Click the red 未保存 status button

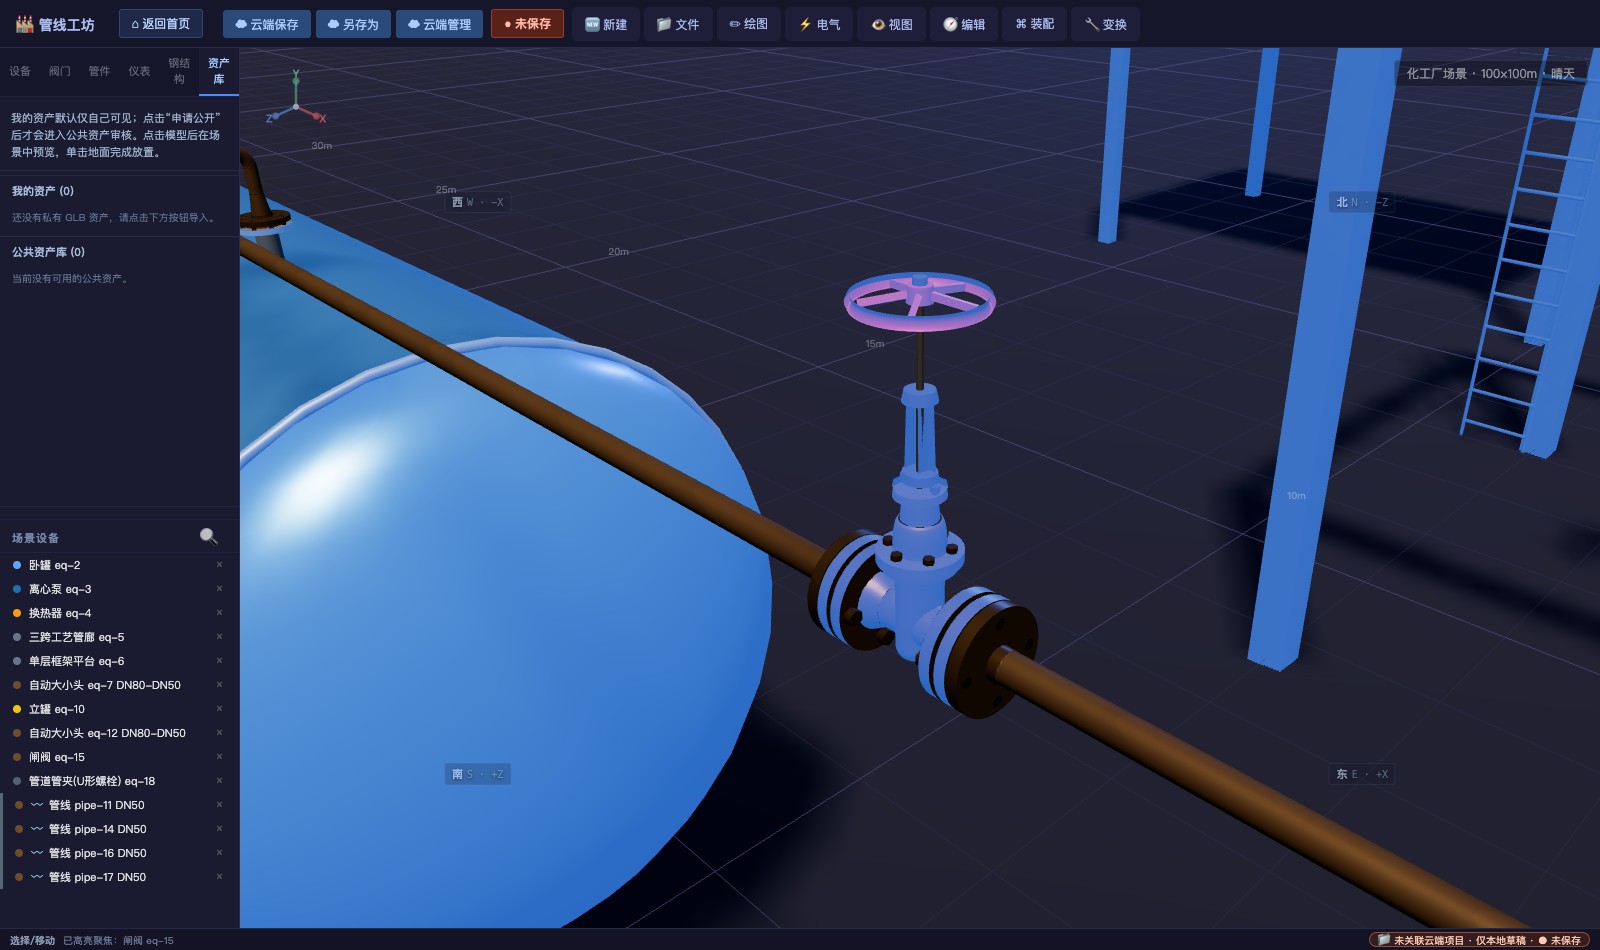pyautogui.click(x=527, y=24)
